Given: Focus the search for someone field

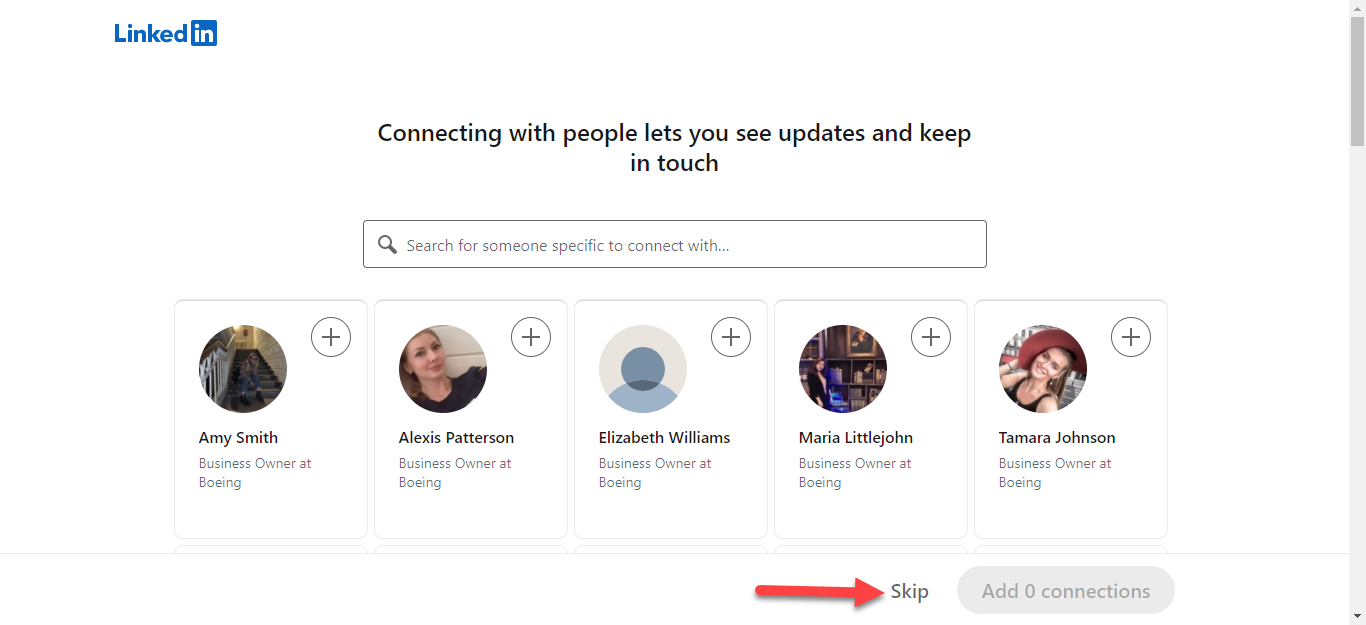Looking at the screenshot, I should [690, 245].
